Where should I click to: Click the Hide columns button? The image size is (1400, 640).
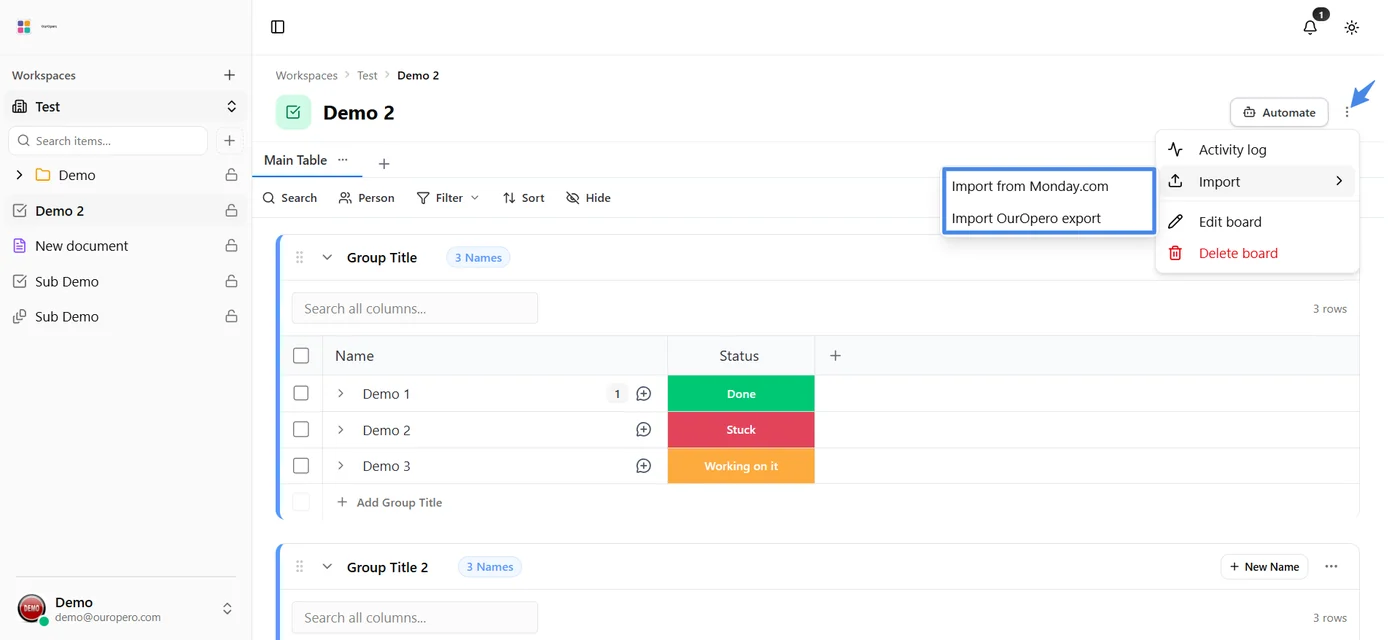588,198
